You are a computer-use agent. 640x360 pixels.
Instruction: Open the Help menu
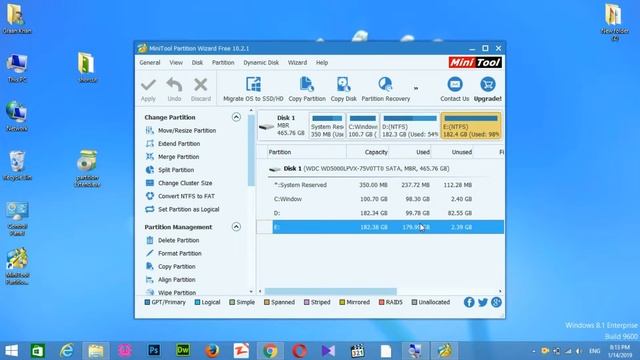coord(322,63)
